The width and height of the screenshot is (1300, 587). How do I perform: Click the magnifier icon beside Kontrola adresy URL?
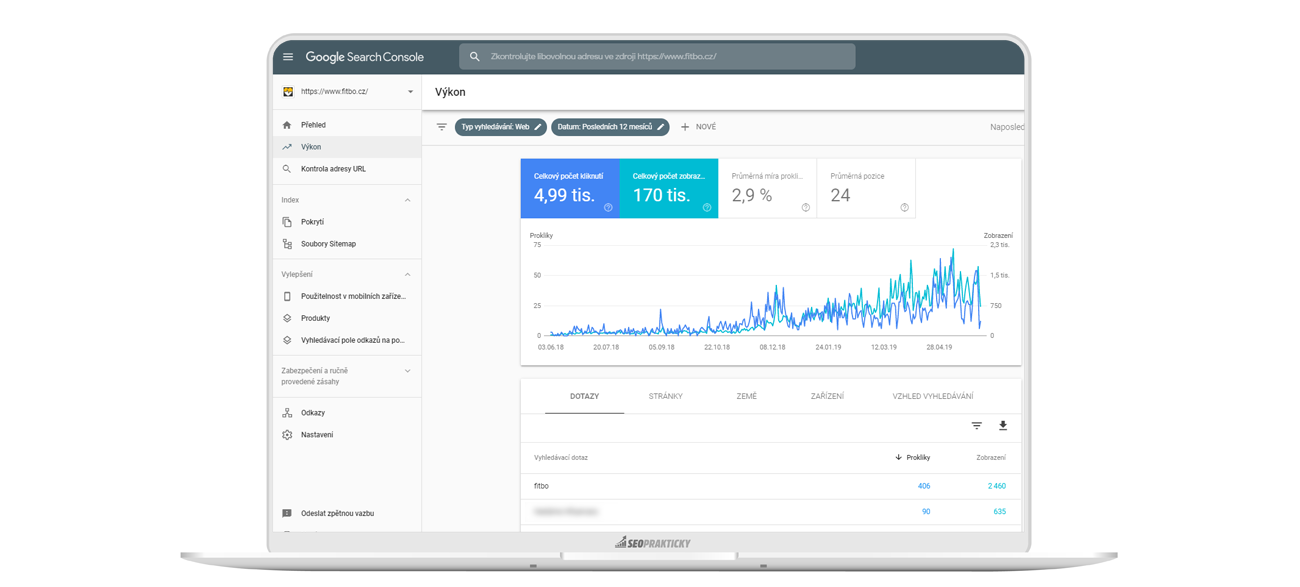pyautogui.click(x=287, y=169)
